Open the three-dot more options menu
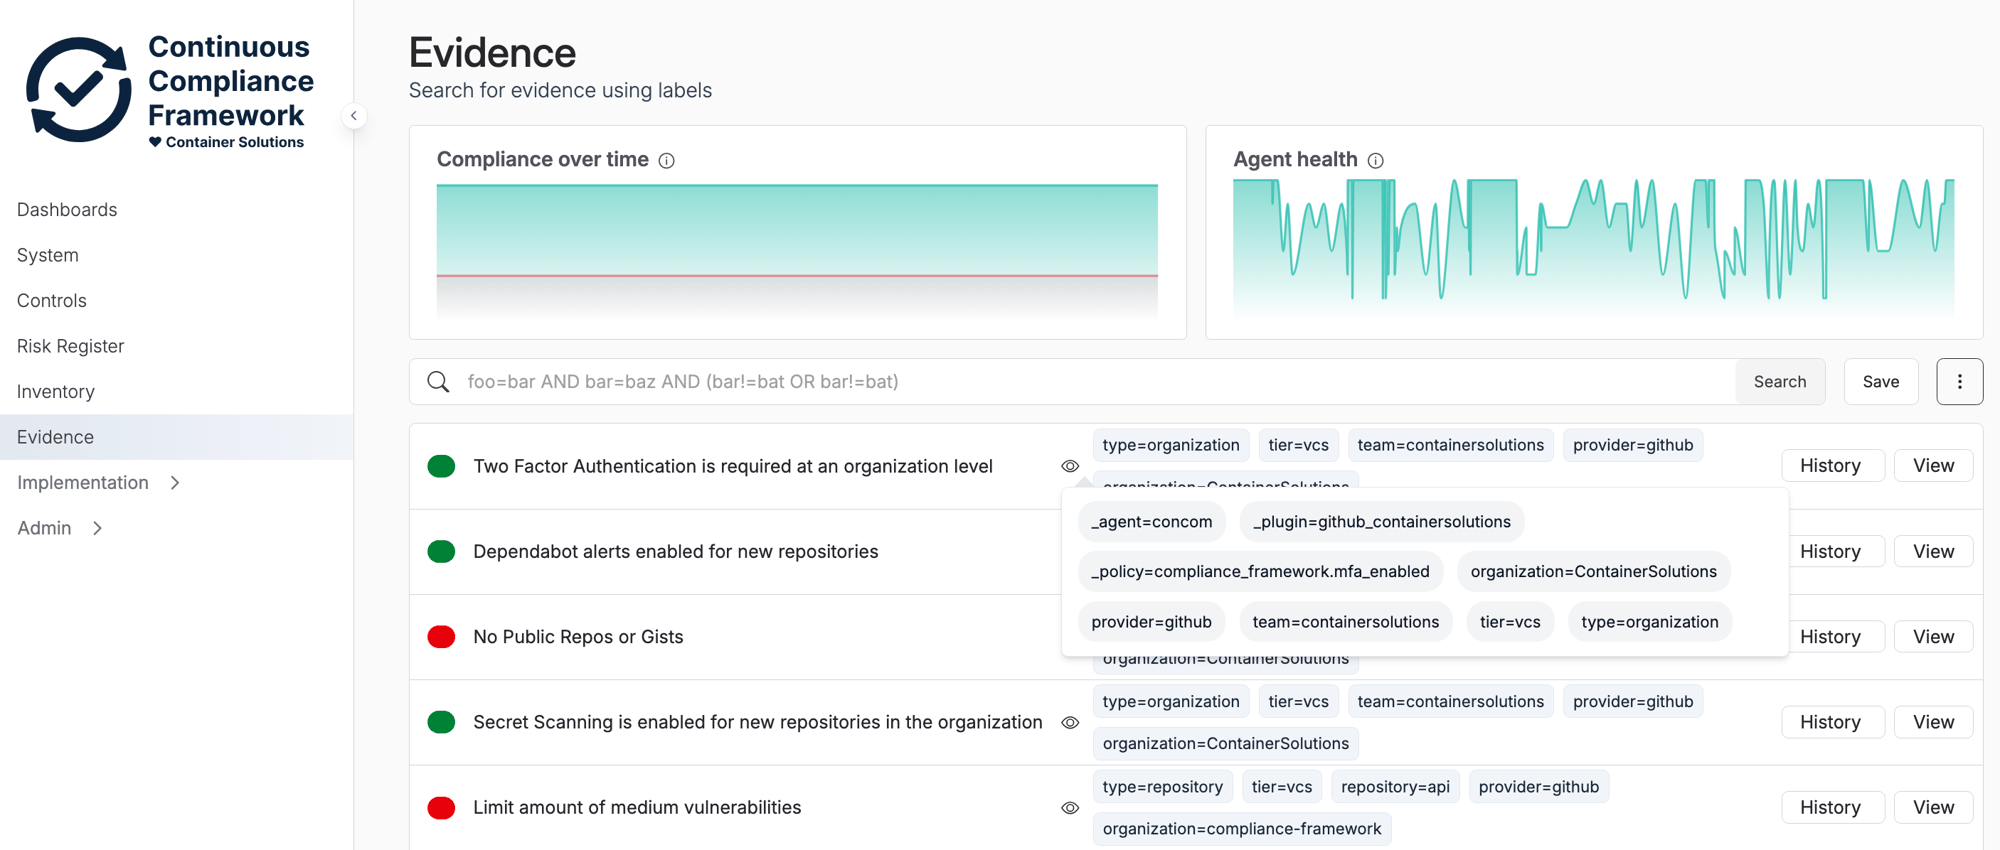This screenshot has width=2000, height=850. [x=1960, y=382]
